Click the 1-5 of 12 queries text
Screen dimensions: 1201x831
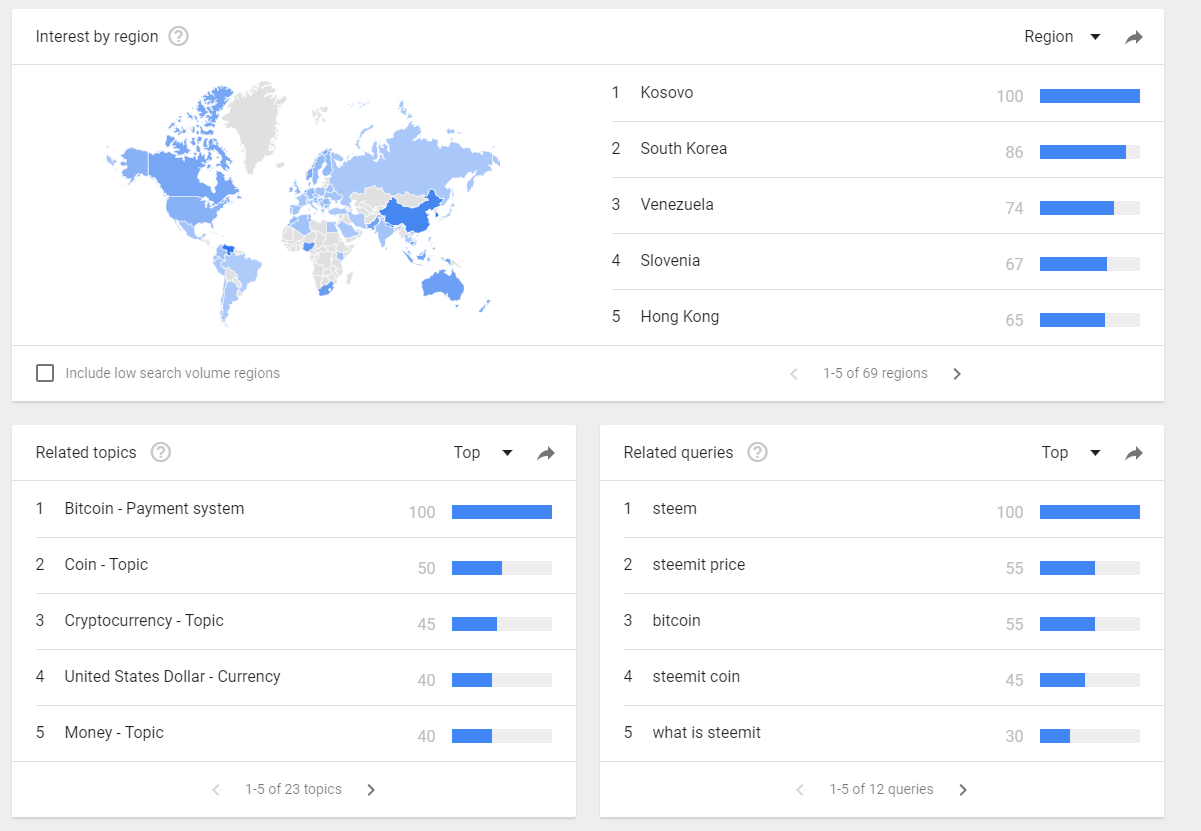point(881,790)
